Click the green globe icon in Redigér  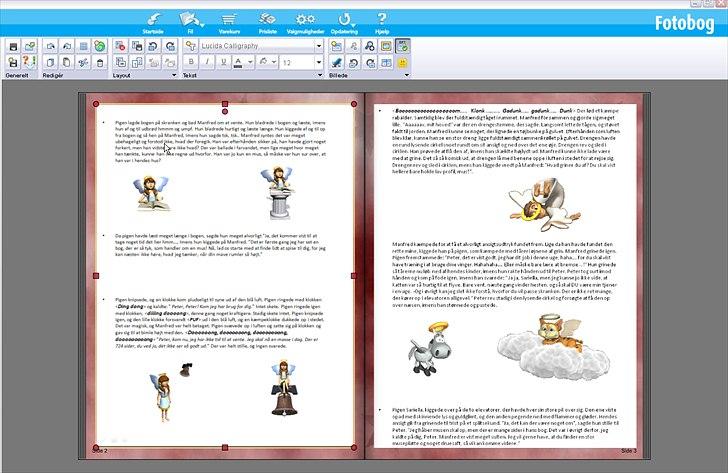(x=99, y=46)
